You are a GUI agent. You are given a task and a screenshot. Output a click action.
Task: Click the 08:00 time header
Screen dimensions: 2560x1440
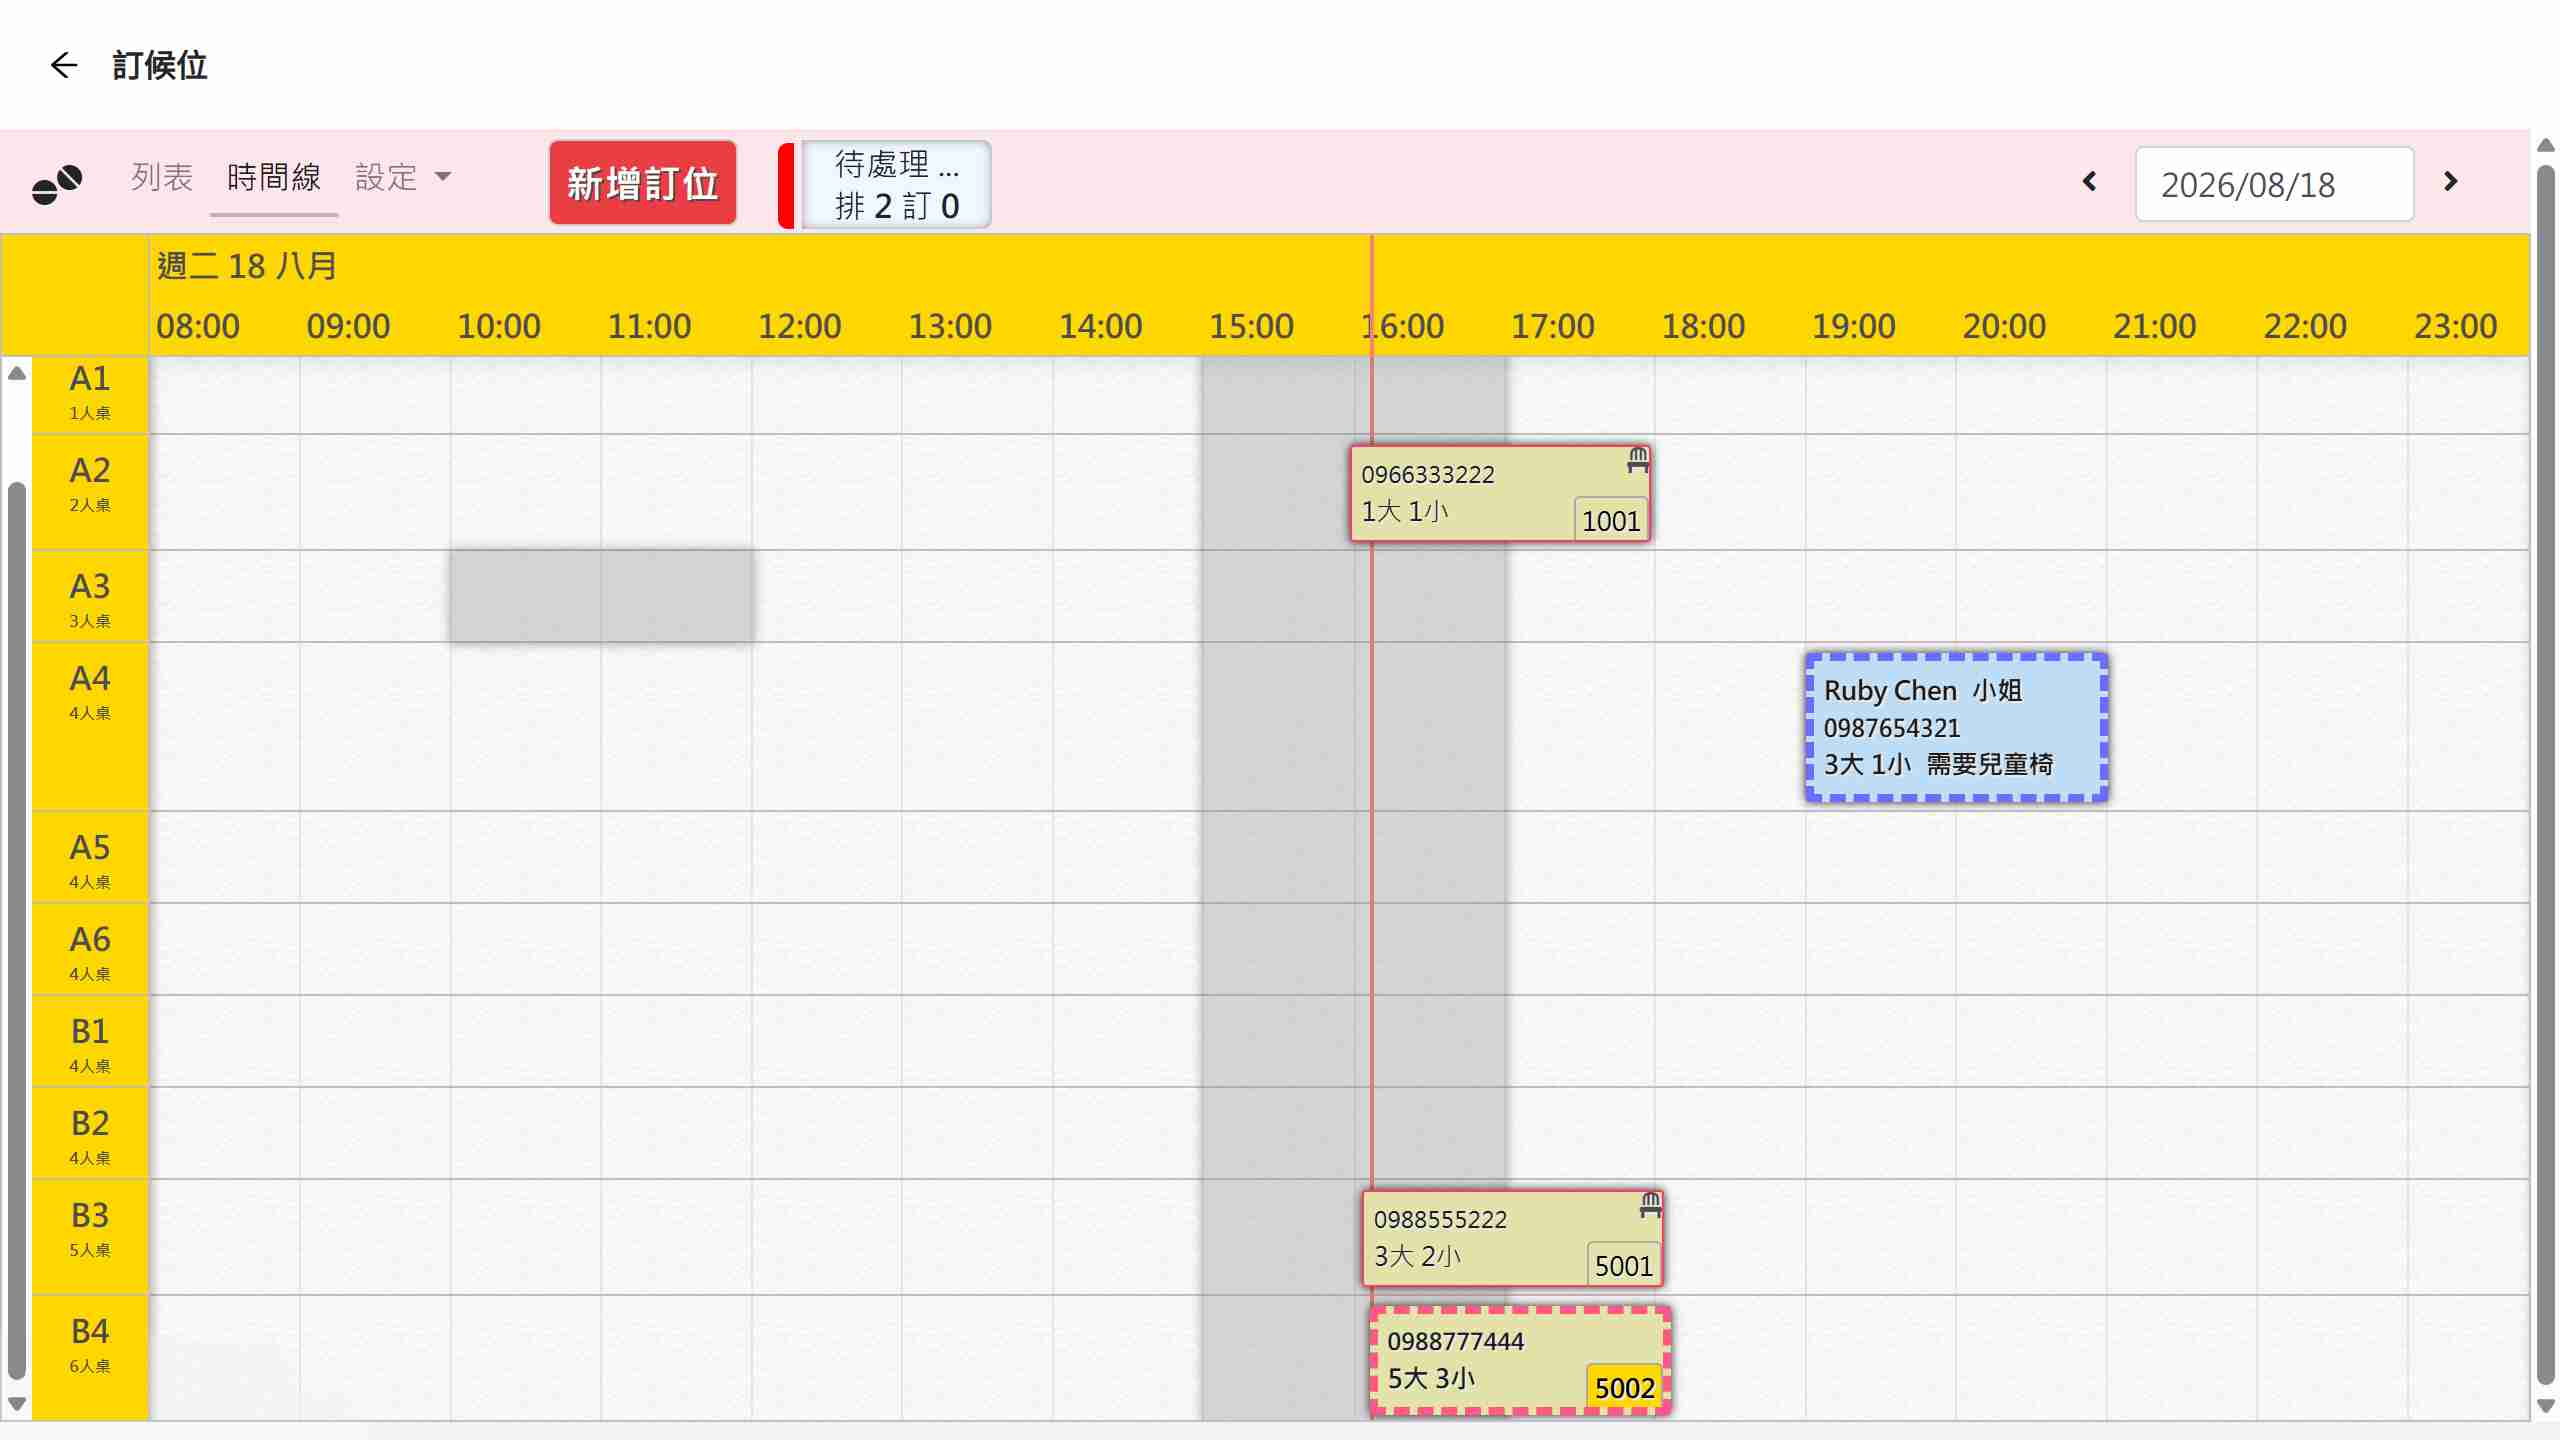(x=198, y=326)
